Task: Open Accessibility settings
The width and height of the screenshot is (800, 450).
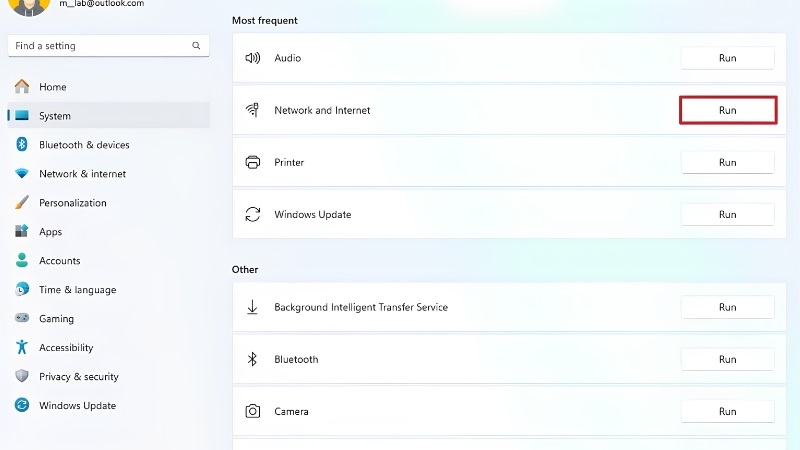Action: pyautogui.click(x=109, y=347)
